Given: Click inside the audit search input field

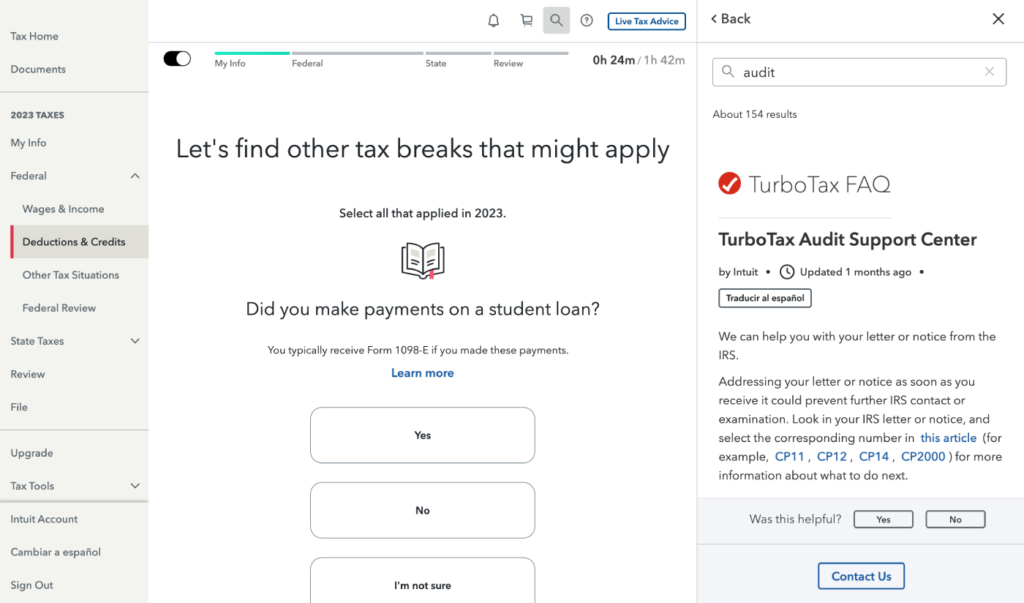Looking at the screenshot, I should (860, 71).
